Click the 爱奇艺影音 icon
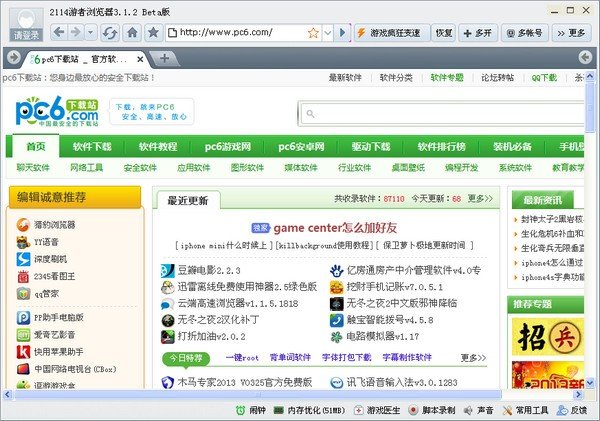 (x=23, y=335)
